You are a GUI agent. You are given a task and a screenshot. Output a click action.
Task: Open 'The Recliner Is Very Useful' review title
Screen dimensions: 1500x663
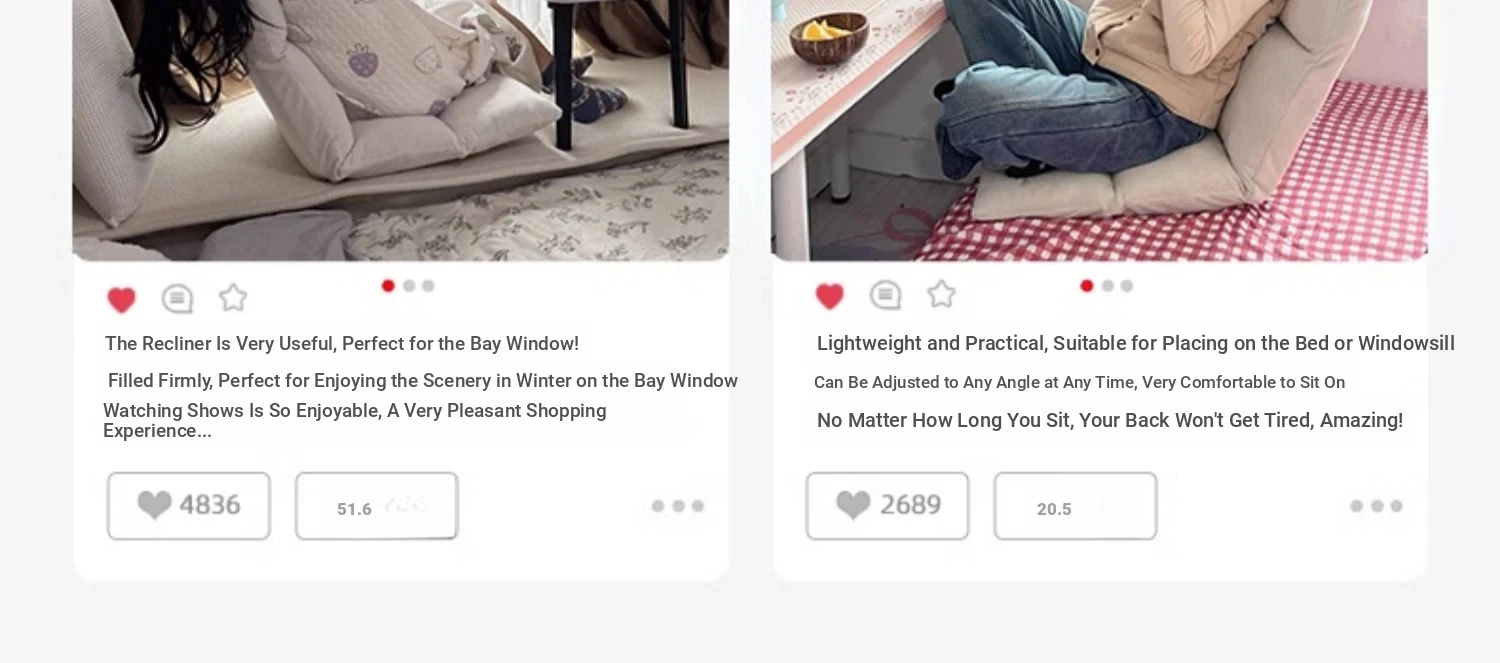click(342, 344)
